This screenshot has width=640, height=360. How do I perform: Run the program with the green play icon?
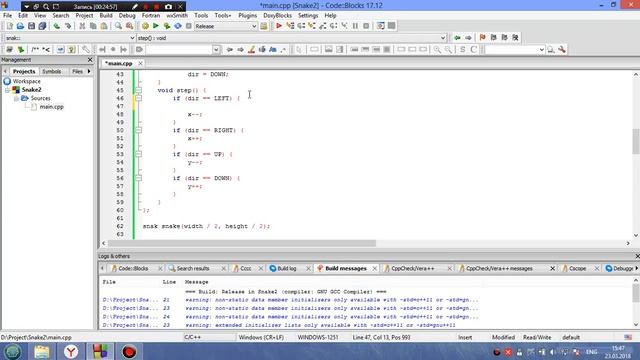[156, 26]
